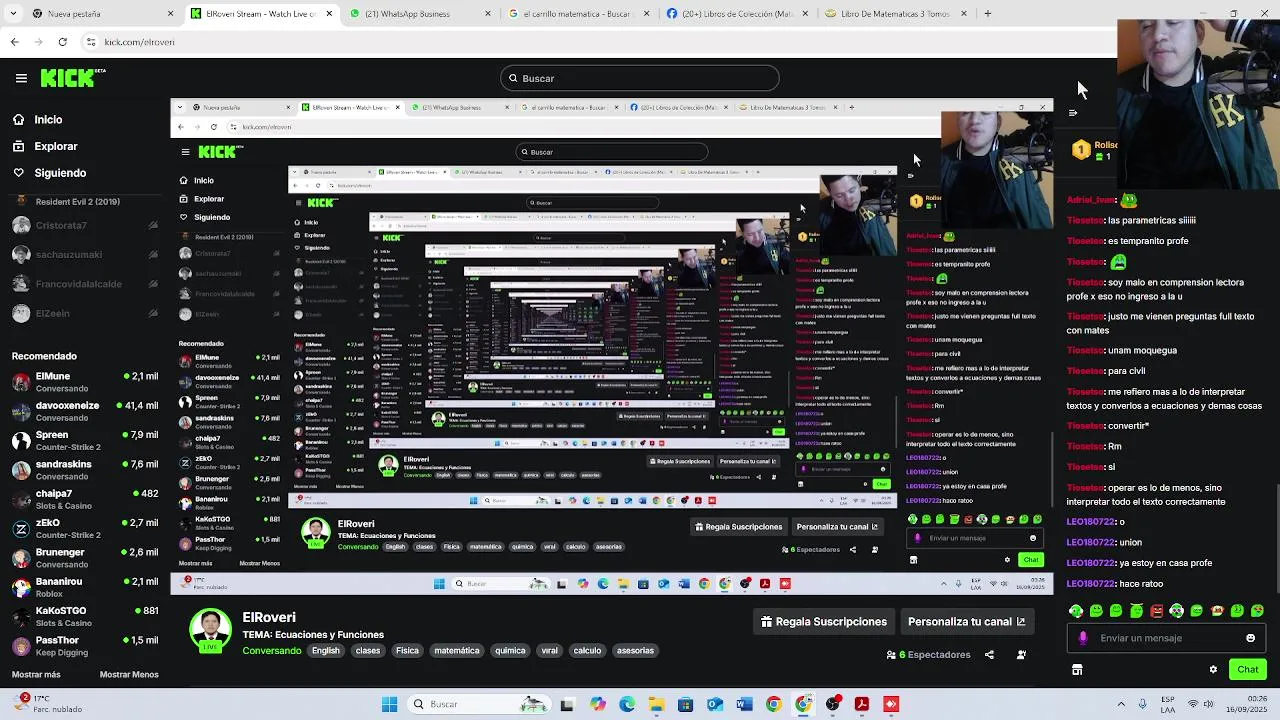Open the ElMune recommended channel
This screenshot has height=720, width=1280.
point(84,382)
